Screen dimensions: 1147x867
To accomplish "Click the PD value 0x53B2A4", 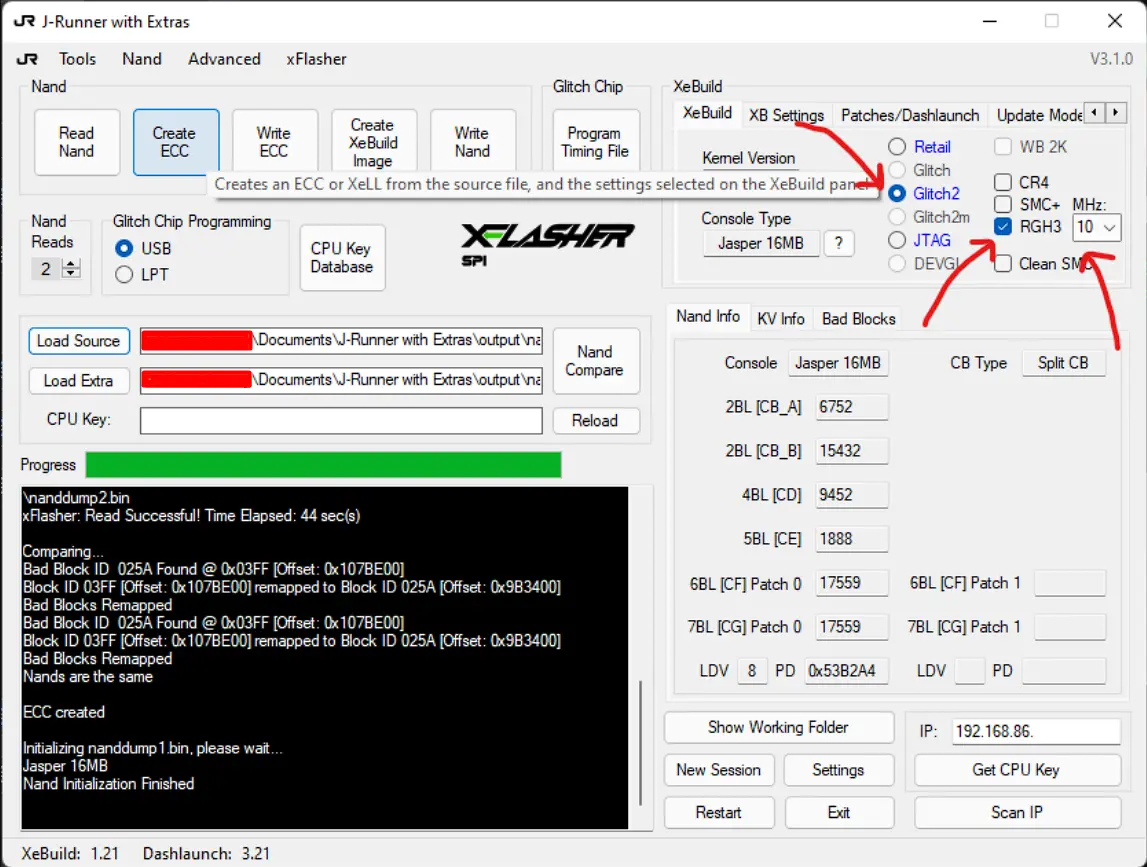I will (x=846, y=670).
